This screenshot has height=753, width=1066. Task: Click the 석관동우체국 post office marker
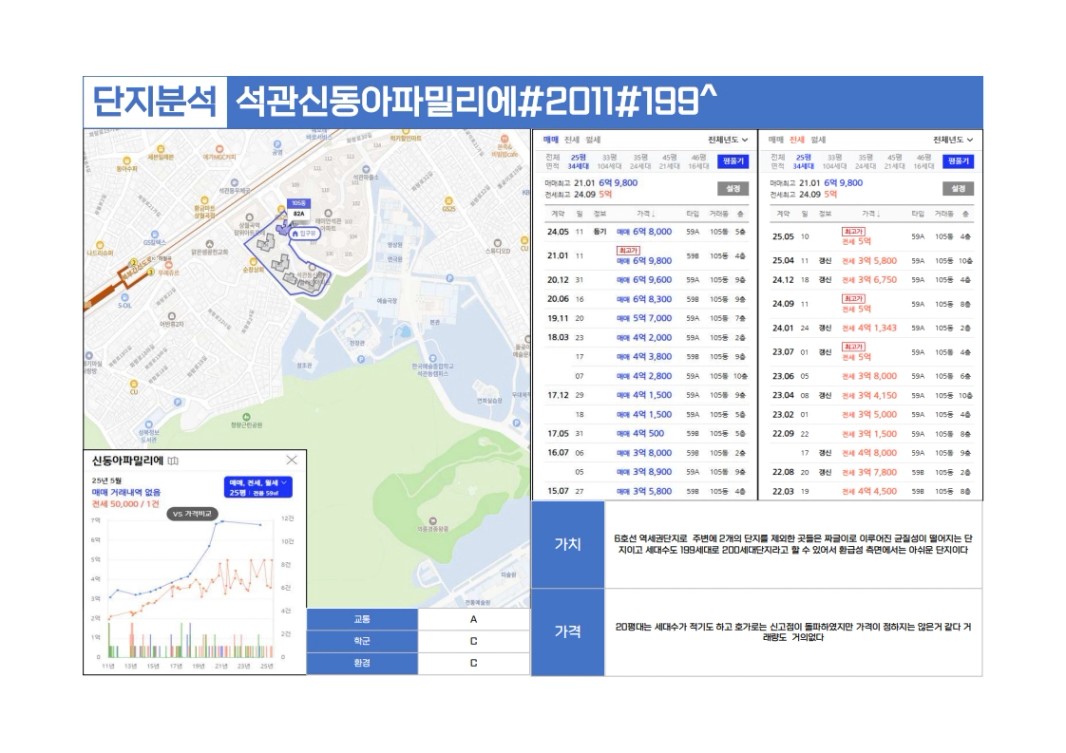[235, 186]
